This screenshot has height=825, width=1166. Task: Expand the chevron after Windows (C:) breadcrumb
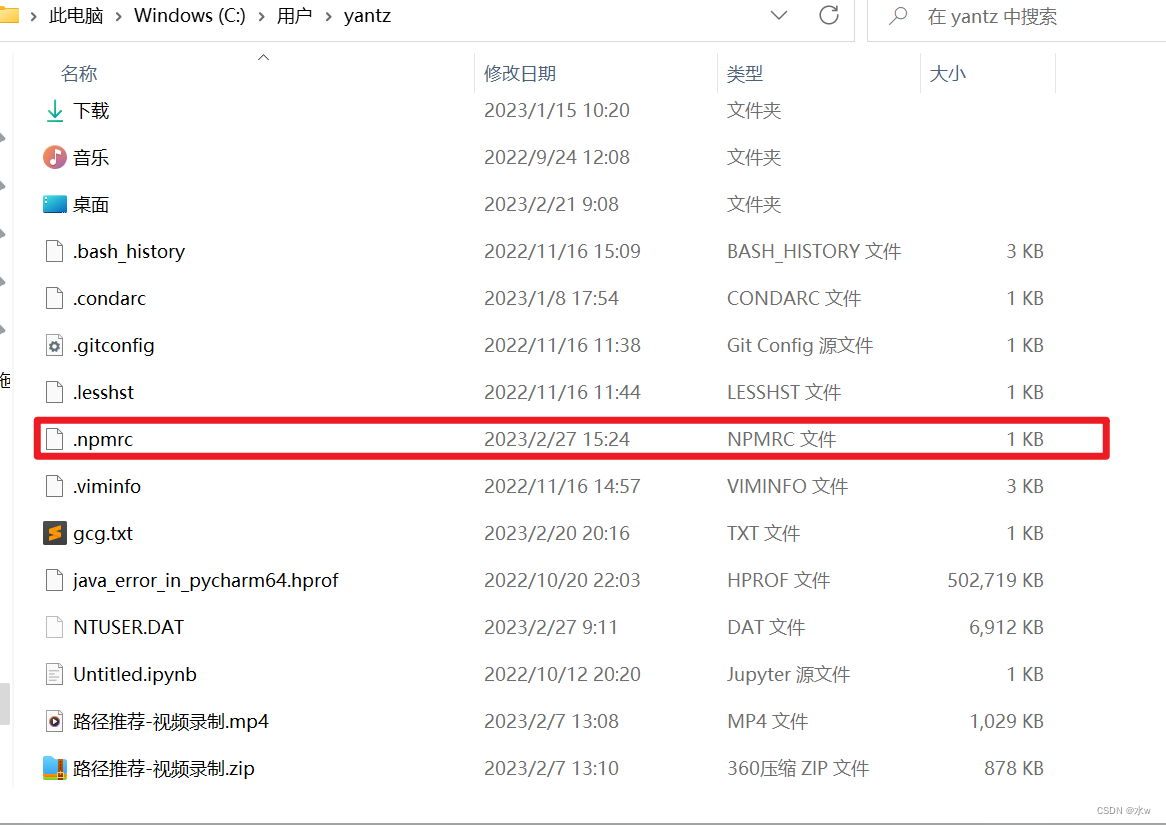261,16
